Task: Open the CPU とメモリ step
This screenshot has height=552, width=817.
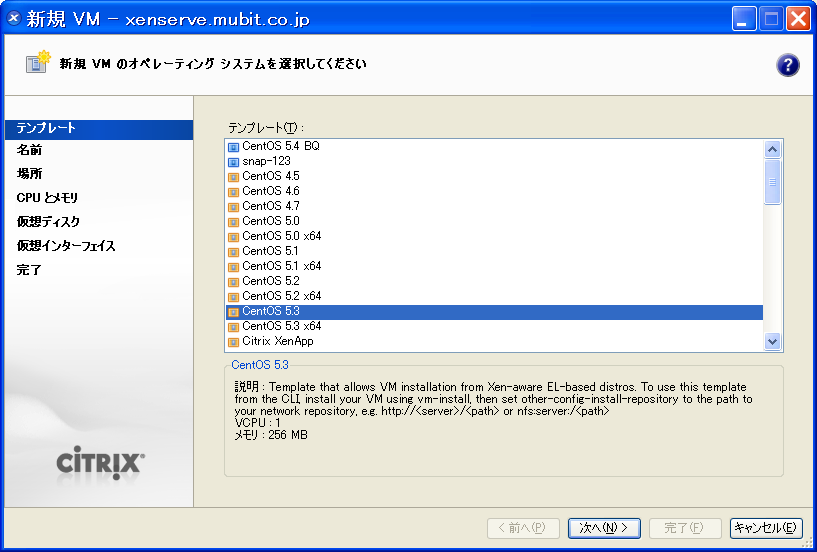Action: pos(47,198)
